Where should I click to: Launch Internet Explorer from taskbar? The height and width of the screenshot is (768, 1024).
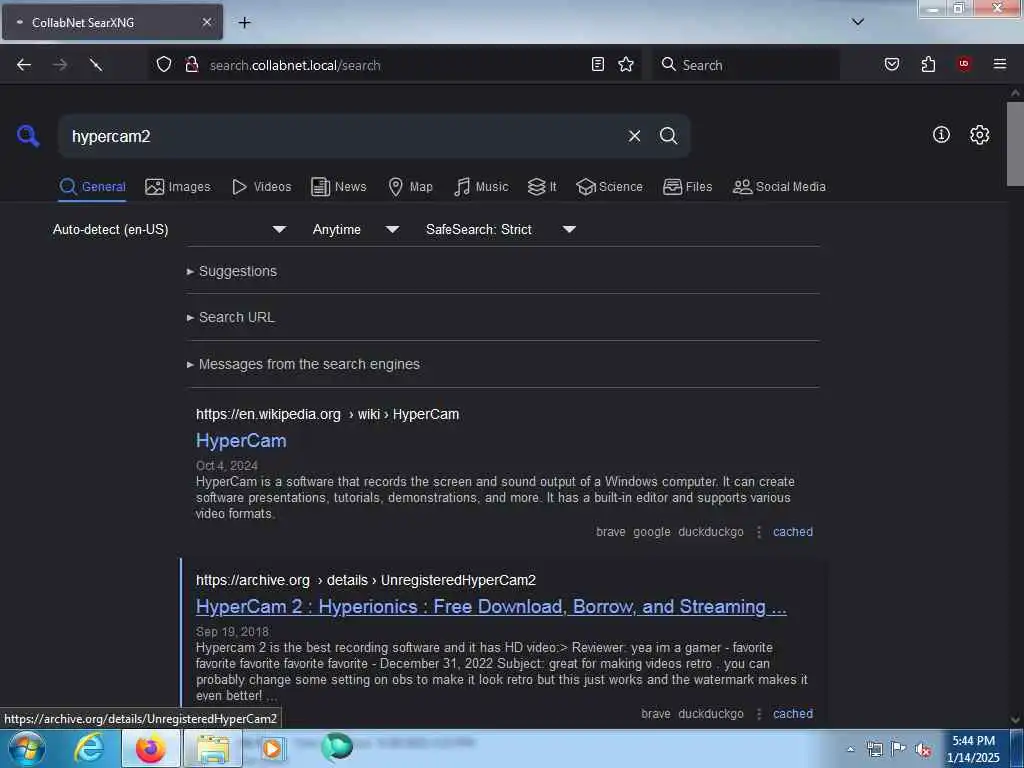(88, 748)
